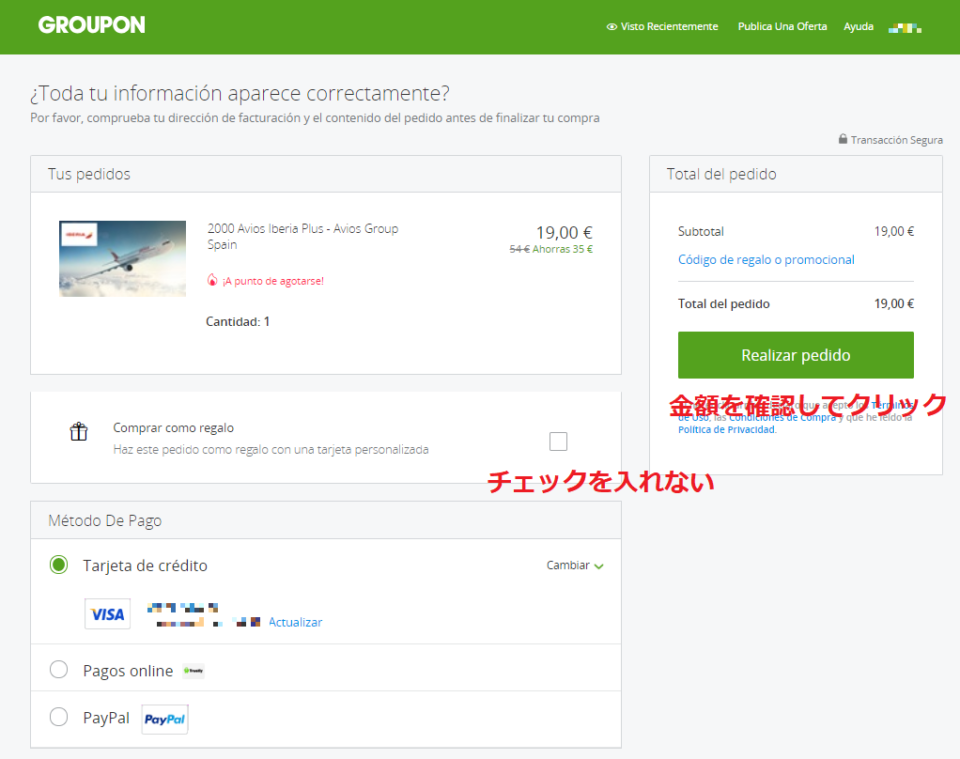Open the user account menu in header
Image resolution: width=960 pixels, height=759 pixels.
point(905,27)
